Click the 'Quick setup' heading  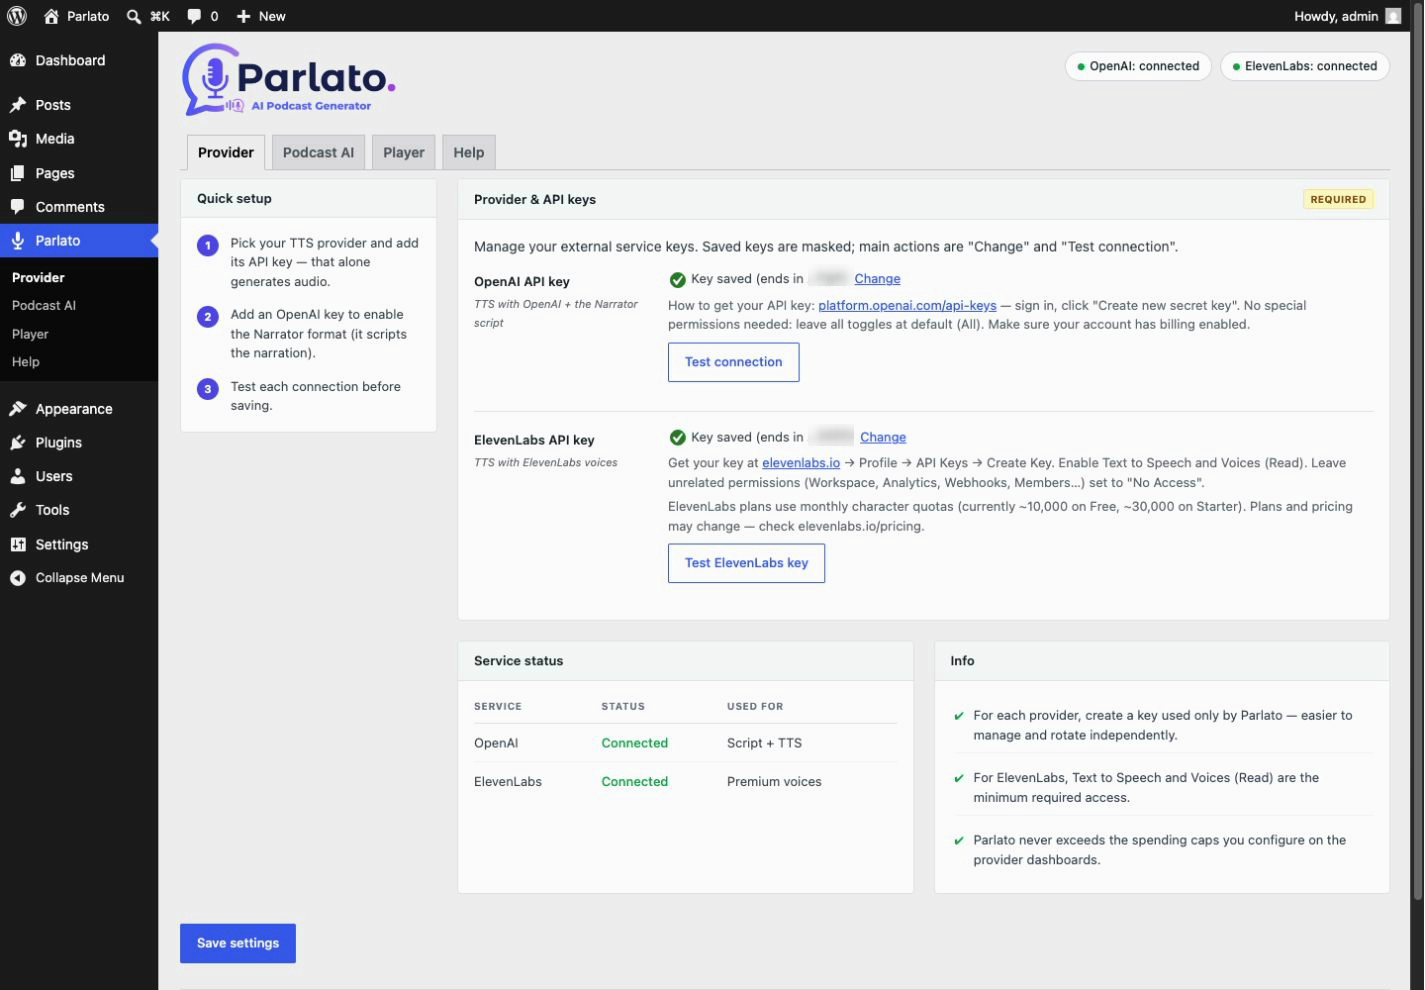pyautogui.click(x=234, y=198)
